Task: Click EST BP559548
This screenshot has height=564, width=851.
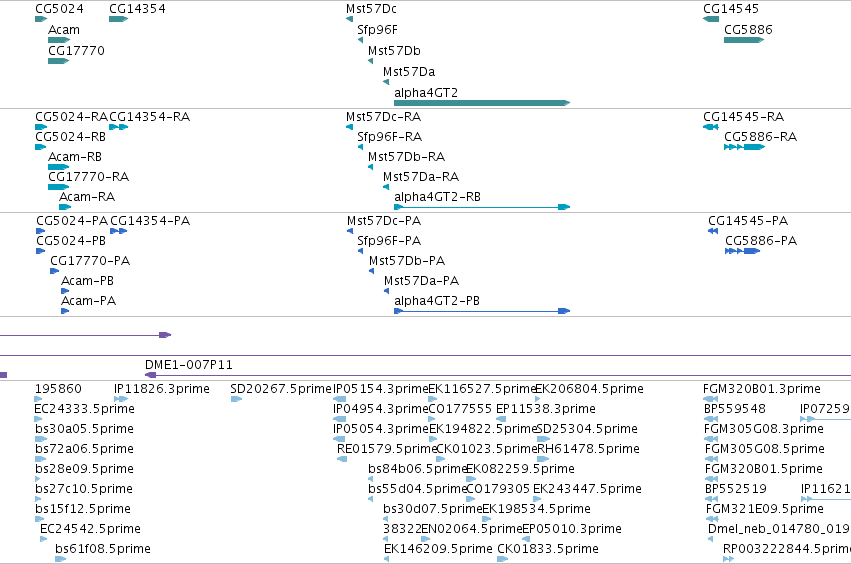Action: (734, 409)
